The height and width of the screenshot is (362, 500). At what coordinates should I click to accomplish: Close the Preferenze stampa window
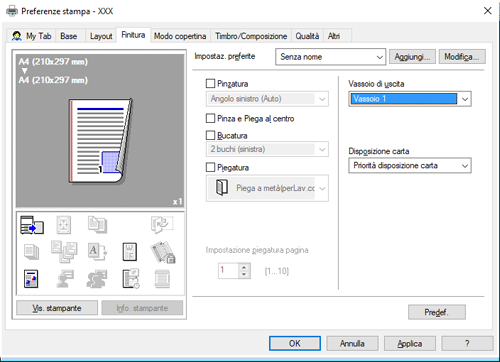coord(487,11)
